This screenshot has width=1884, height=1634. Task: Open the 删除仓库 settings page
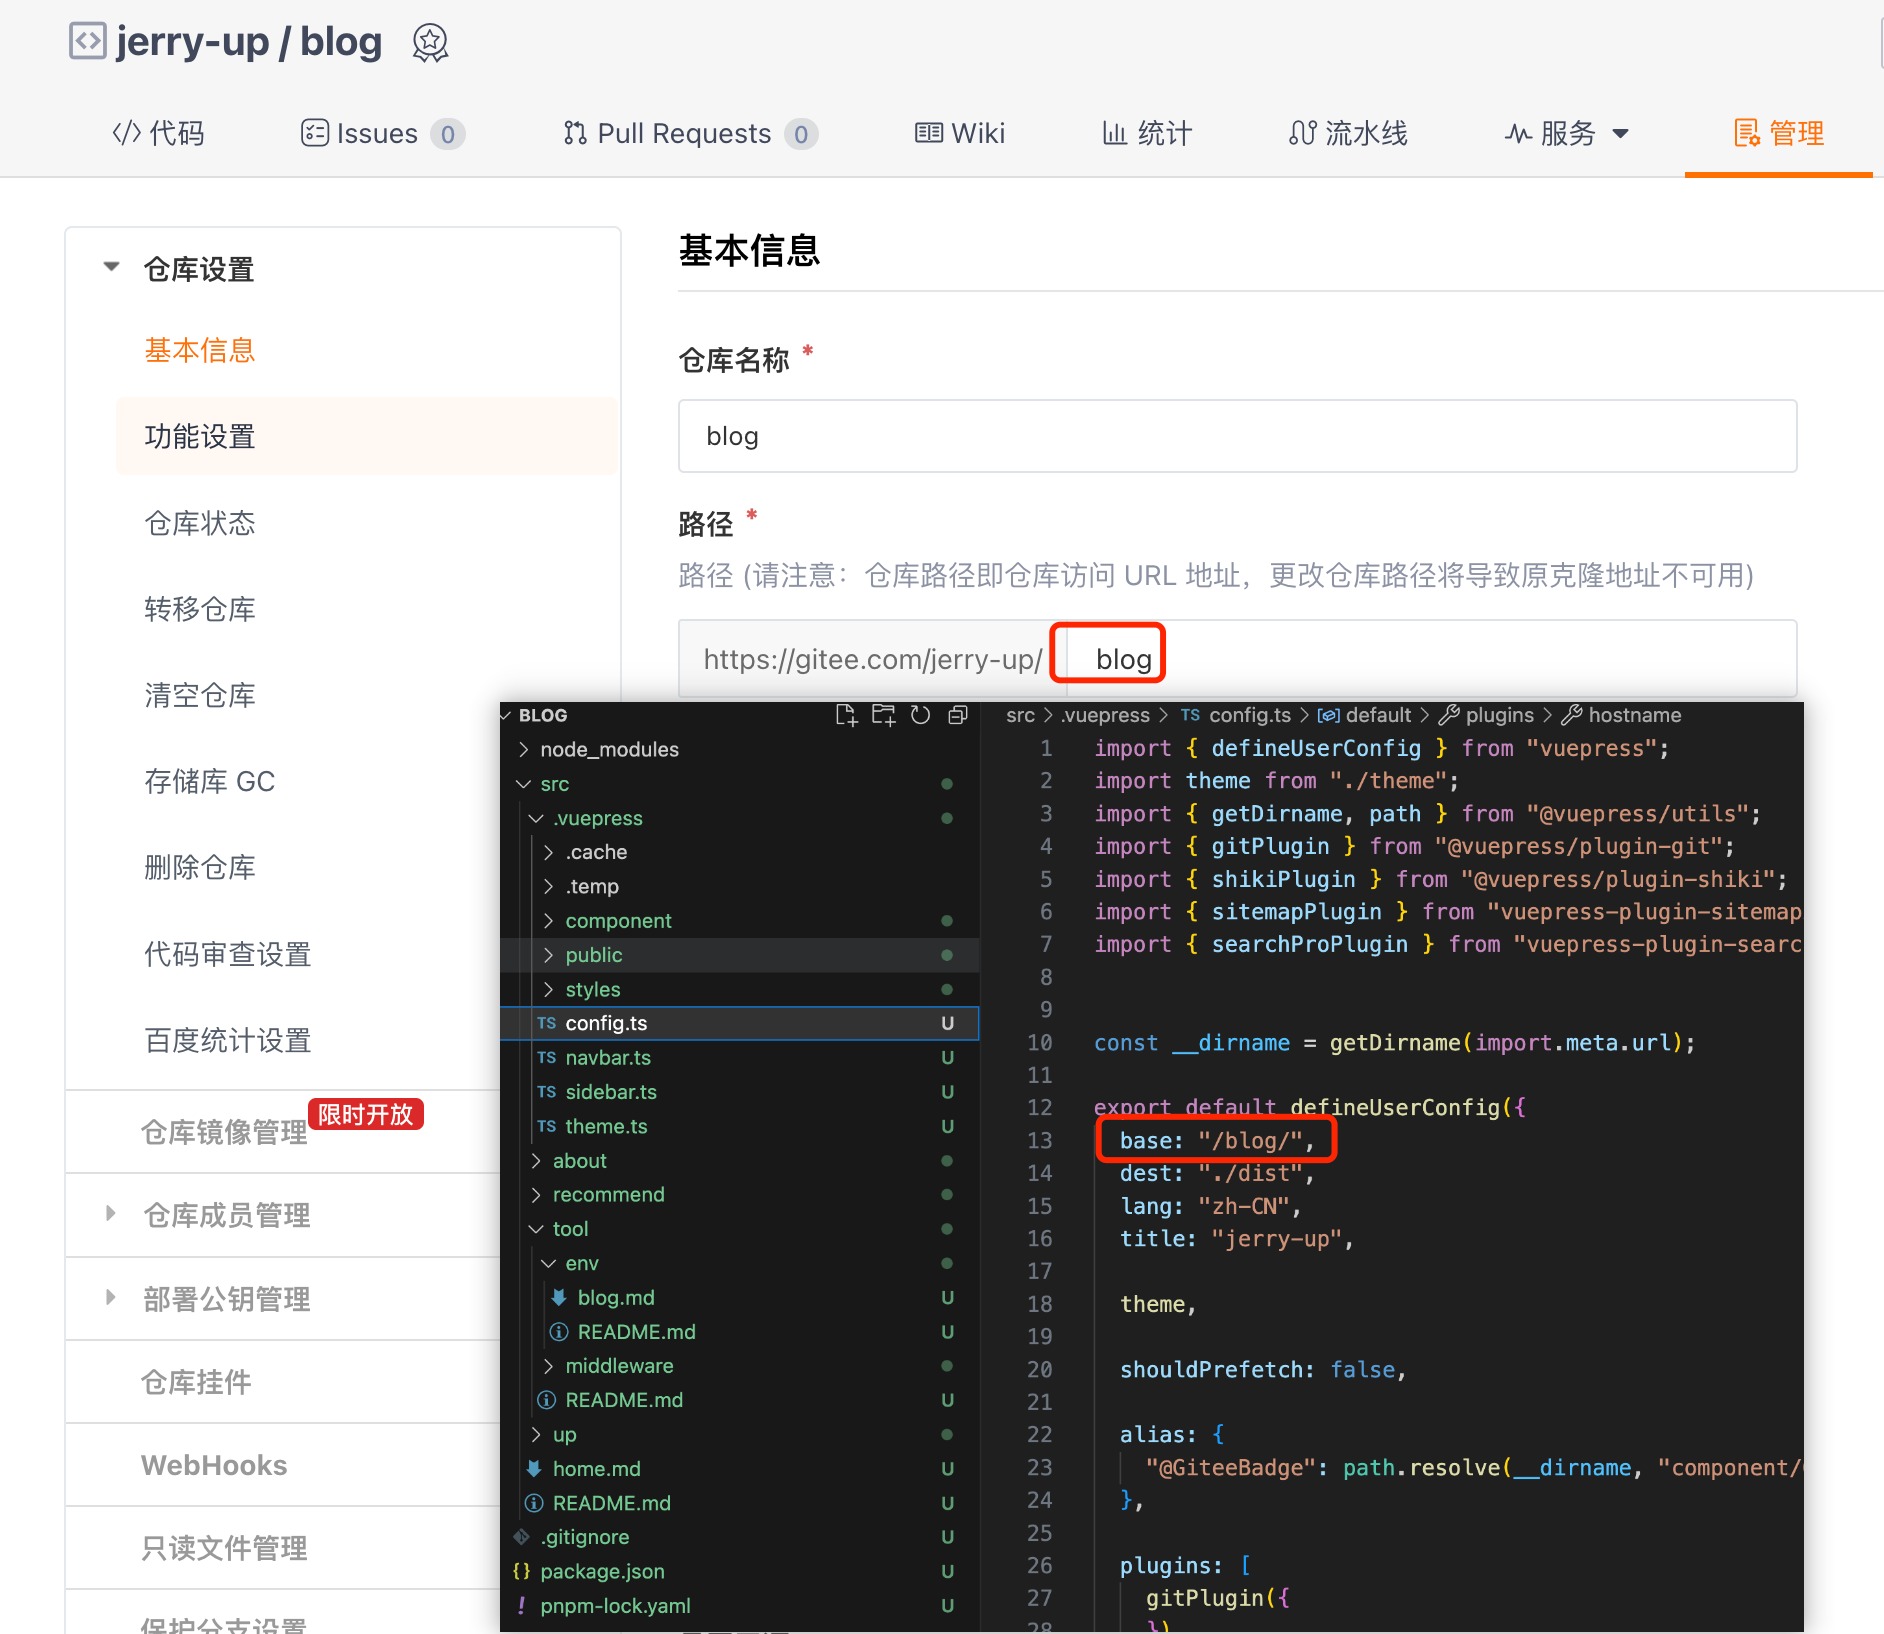[x=199, y=867]
